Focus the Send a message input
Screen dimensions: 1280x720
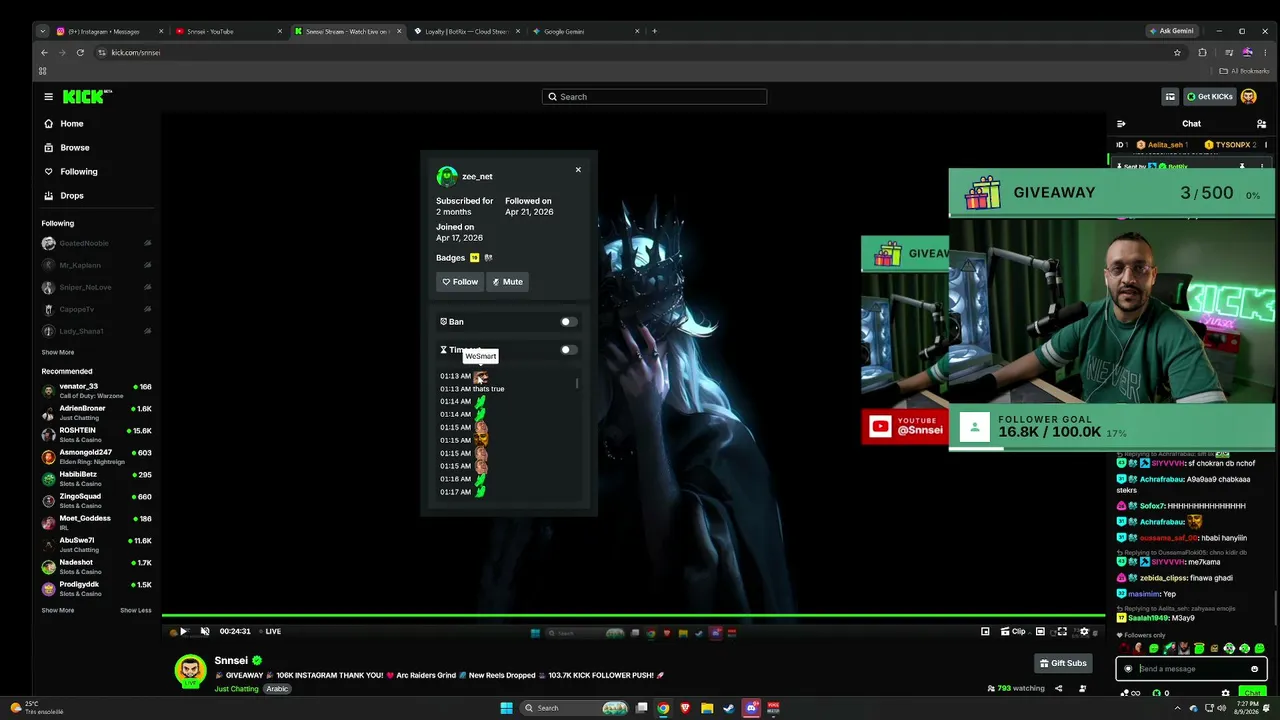point(1192,669)
